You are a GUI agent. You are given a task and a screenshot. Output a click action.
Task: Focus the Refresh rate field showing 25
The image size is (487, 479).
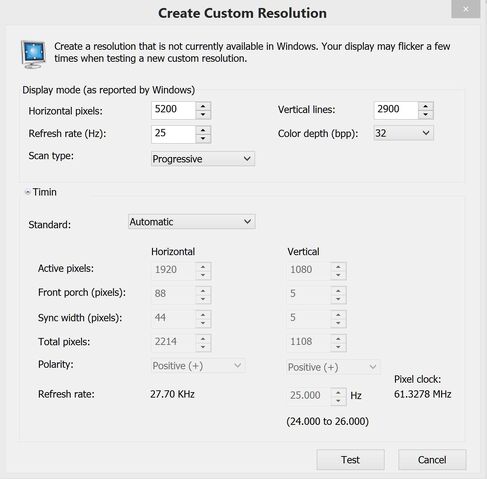coord(173,134)
